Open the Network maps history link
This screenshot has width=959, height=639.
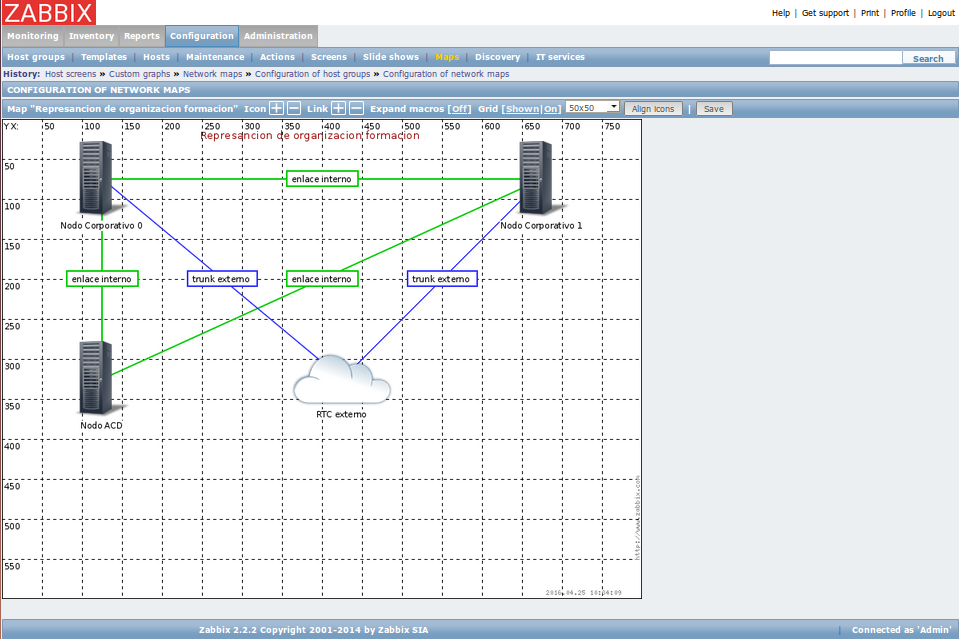coord(212,74)
